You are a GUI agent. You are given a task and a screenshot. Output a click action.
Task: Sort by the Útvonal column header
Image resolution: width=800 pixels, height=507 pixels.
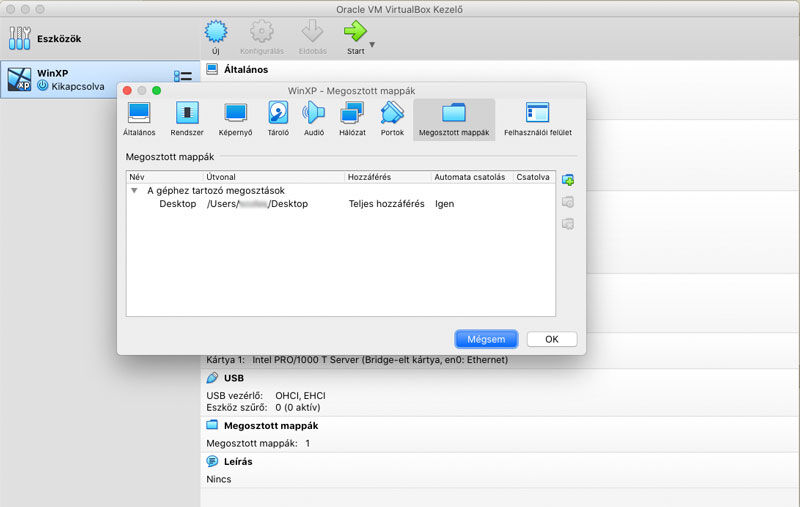[273, 177]
